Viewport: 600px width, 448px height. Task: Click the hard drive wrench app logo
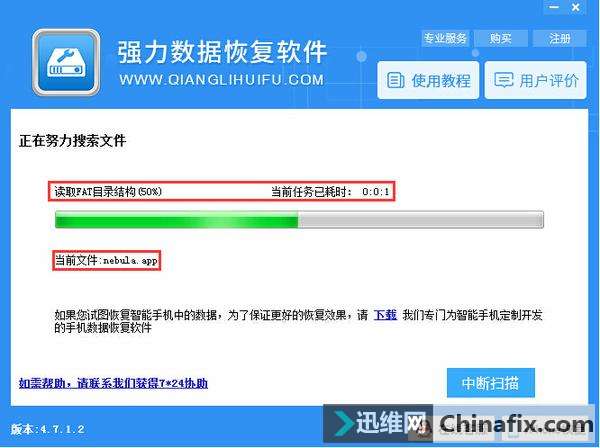pos(66,62)
